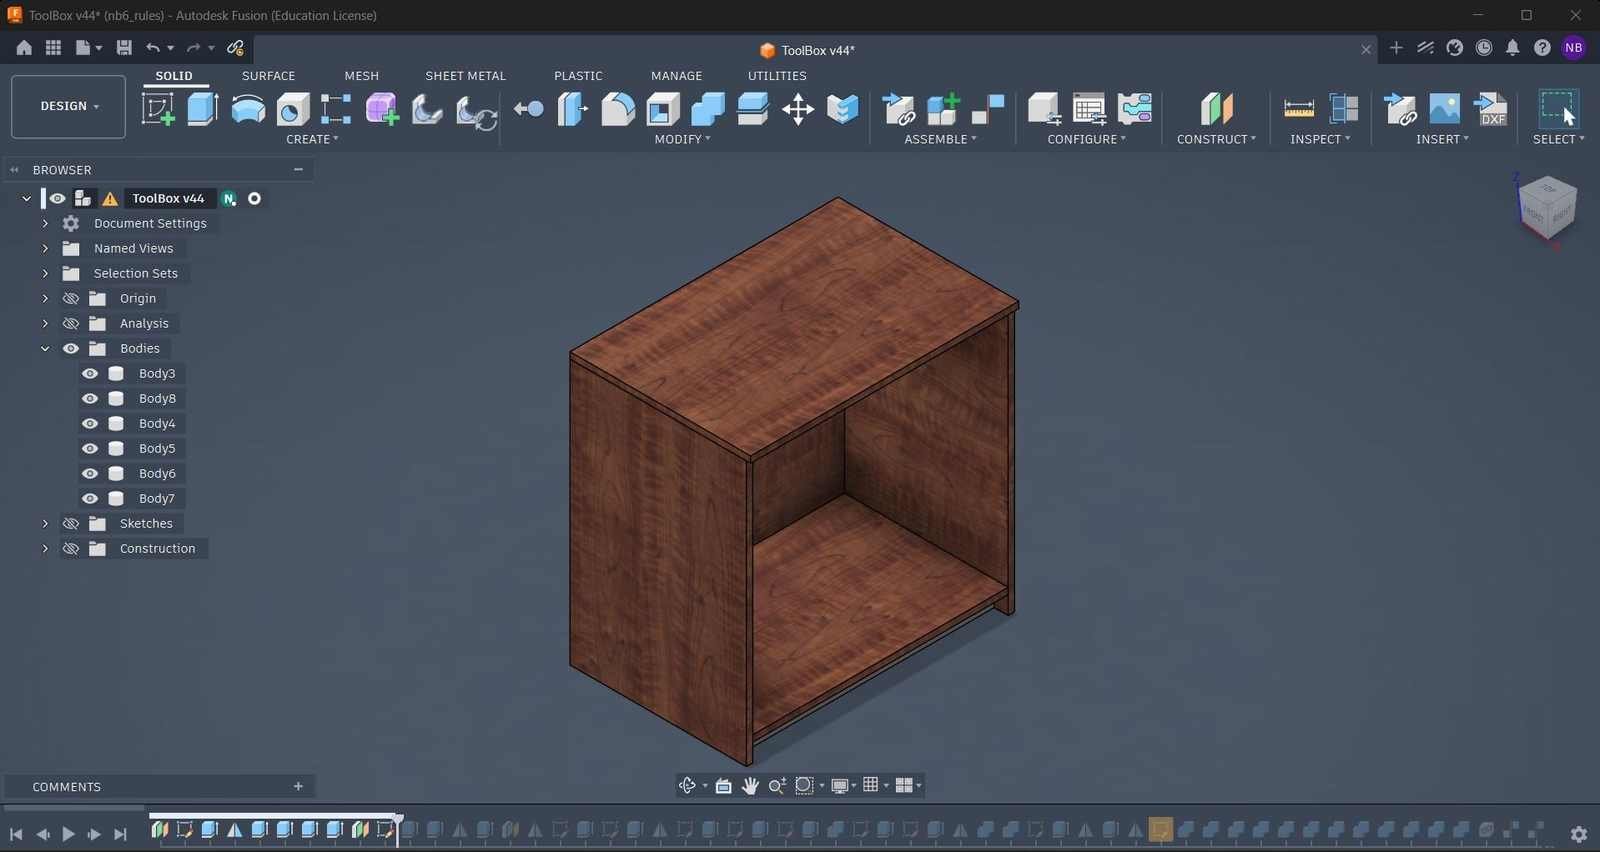Viewport: 1600px width, 852px height.
Task: Hide Body7 using its eye icon
Action: pos(90,498)
